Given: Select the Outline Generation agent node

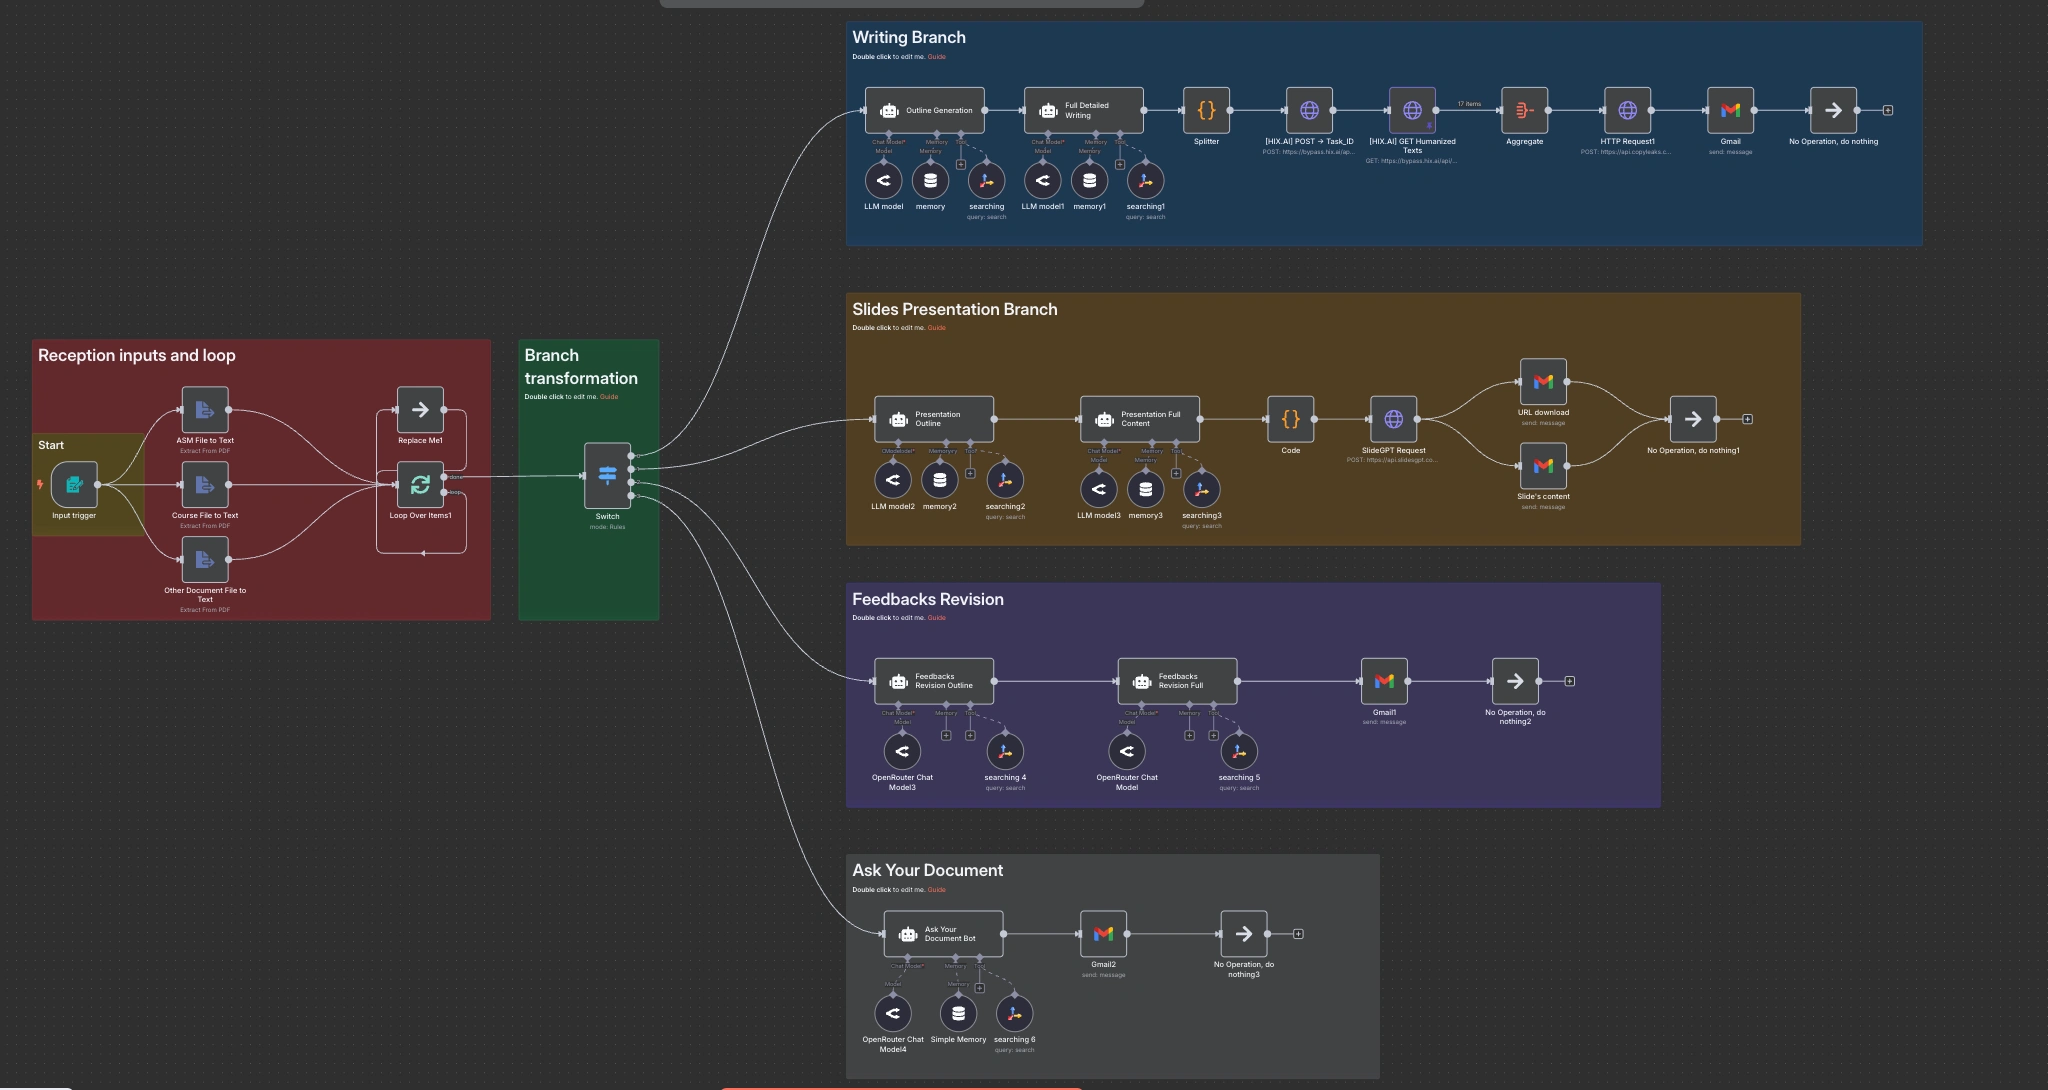Looking at the screenshot, I should [x=925, y=111].
